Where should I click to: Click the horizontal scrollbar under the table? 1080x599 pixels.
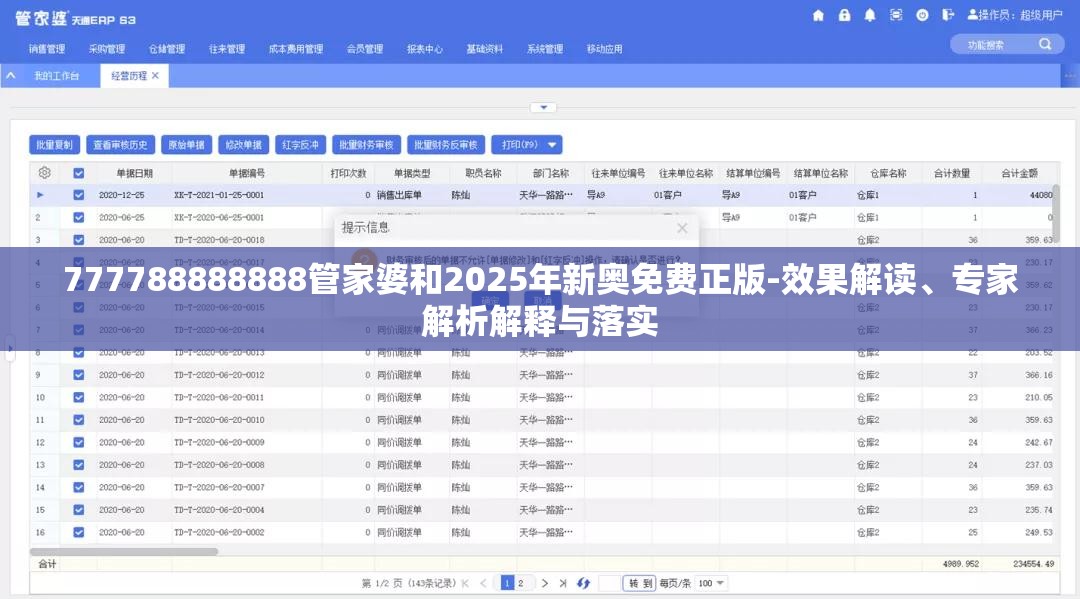click(124, 551)
